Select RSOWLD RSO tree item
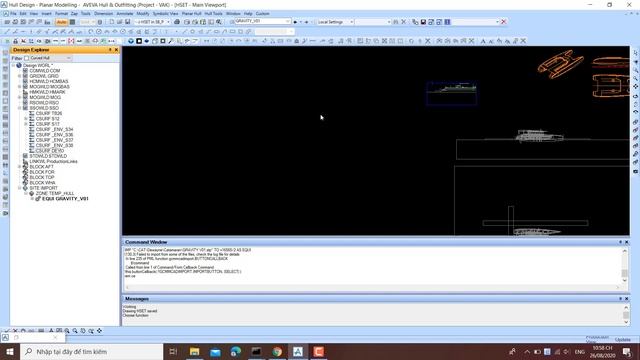 click(x=44, y=103)
